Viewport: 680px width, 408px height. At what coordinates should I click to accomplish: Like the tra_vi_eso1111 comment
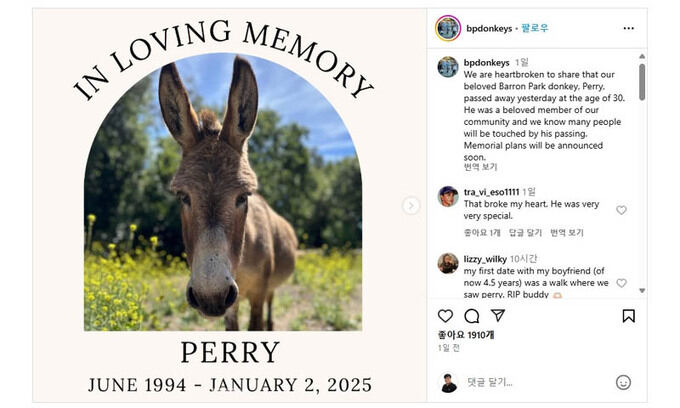(x=621, y=210)
